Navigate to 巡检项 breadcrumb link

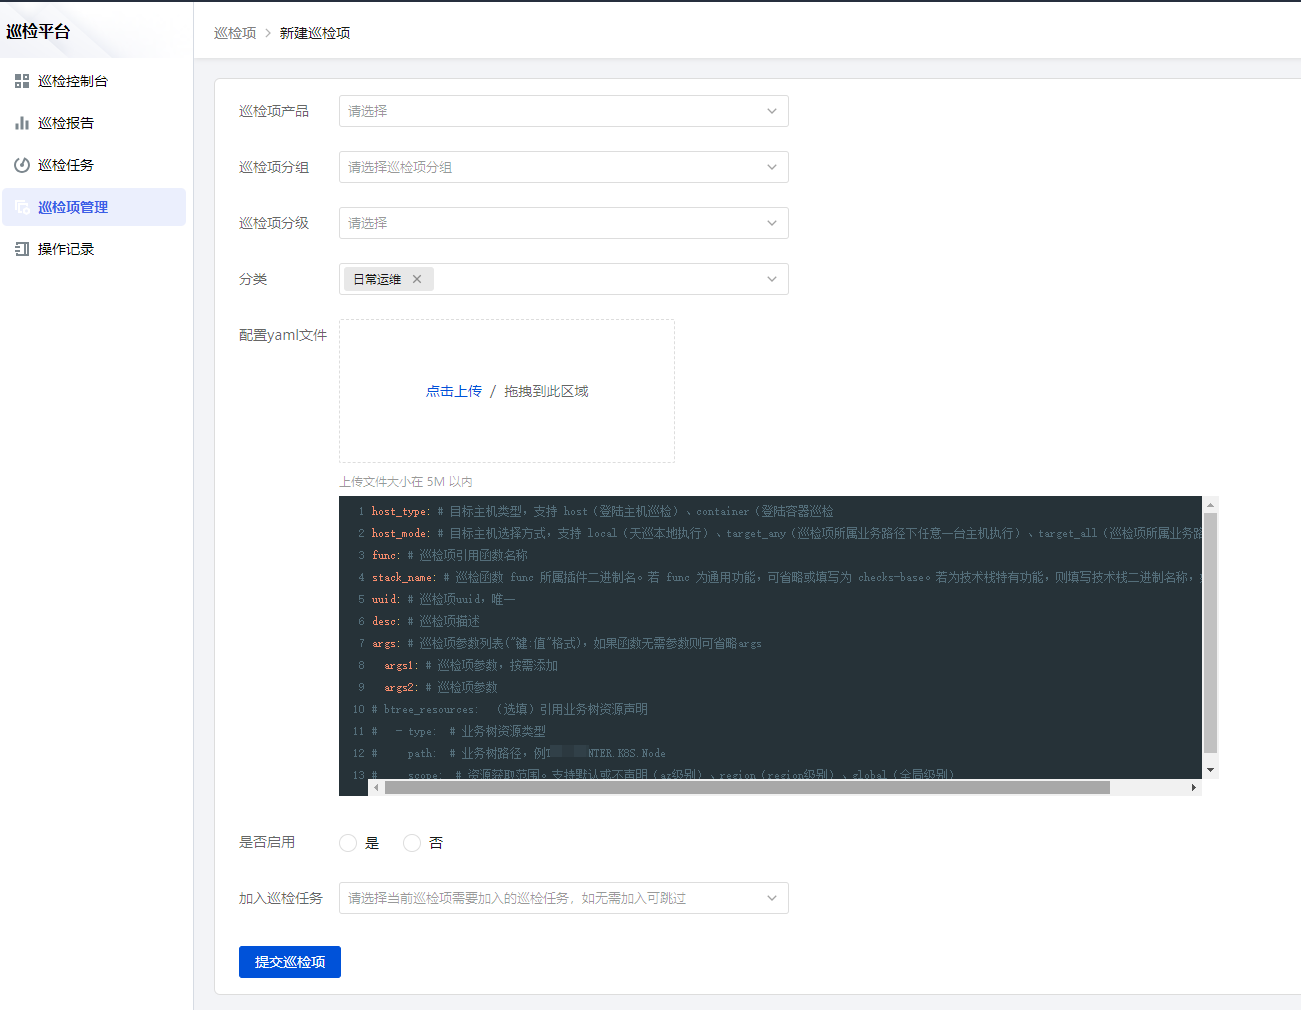(x=235, y=33)
